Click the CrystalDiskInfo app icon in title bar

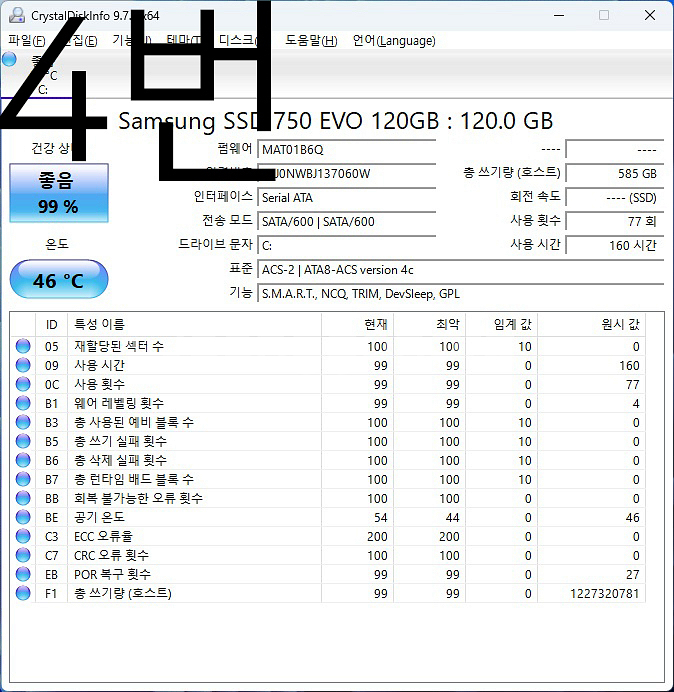click(17, 15)
